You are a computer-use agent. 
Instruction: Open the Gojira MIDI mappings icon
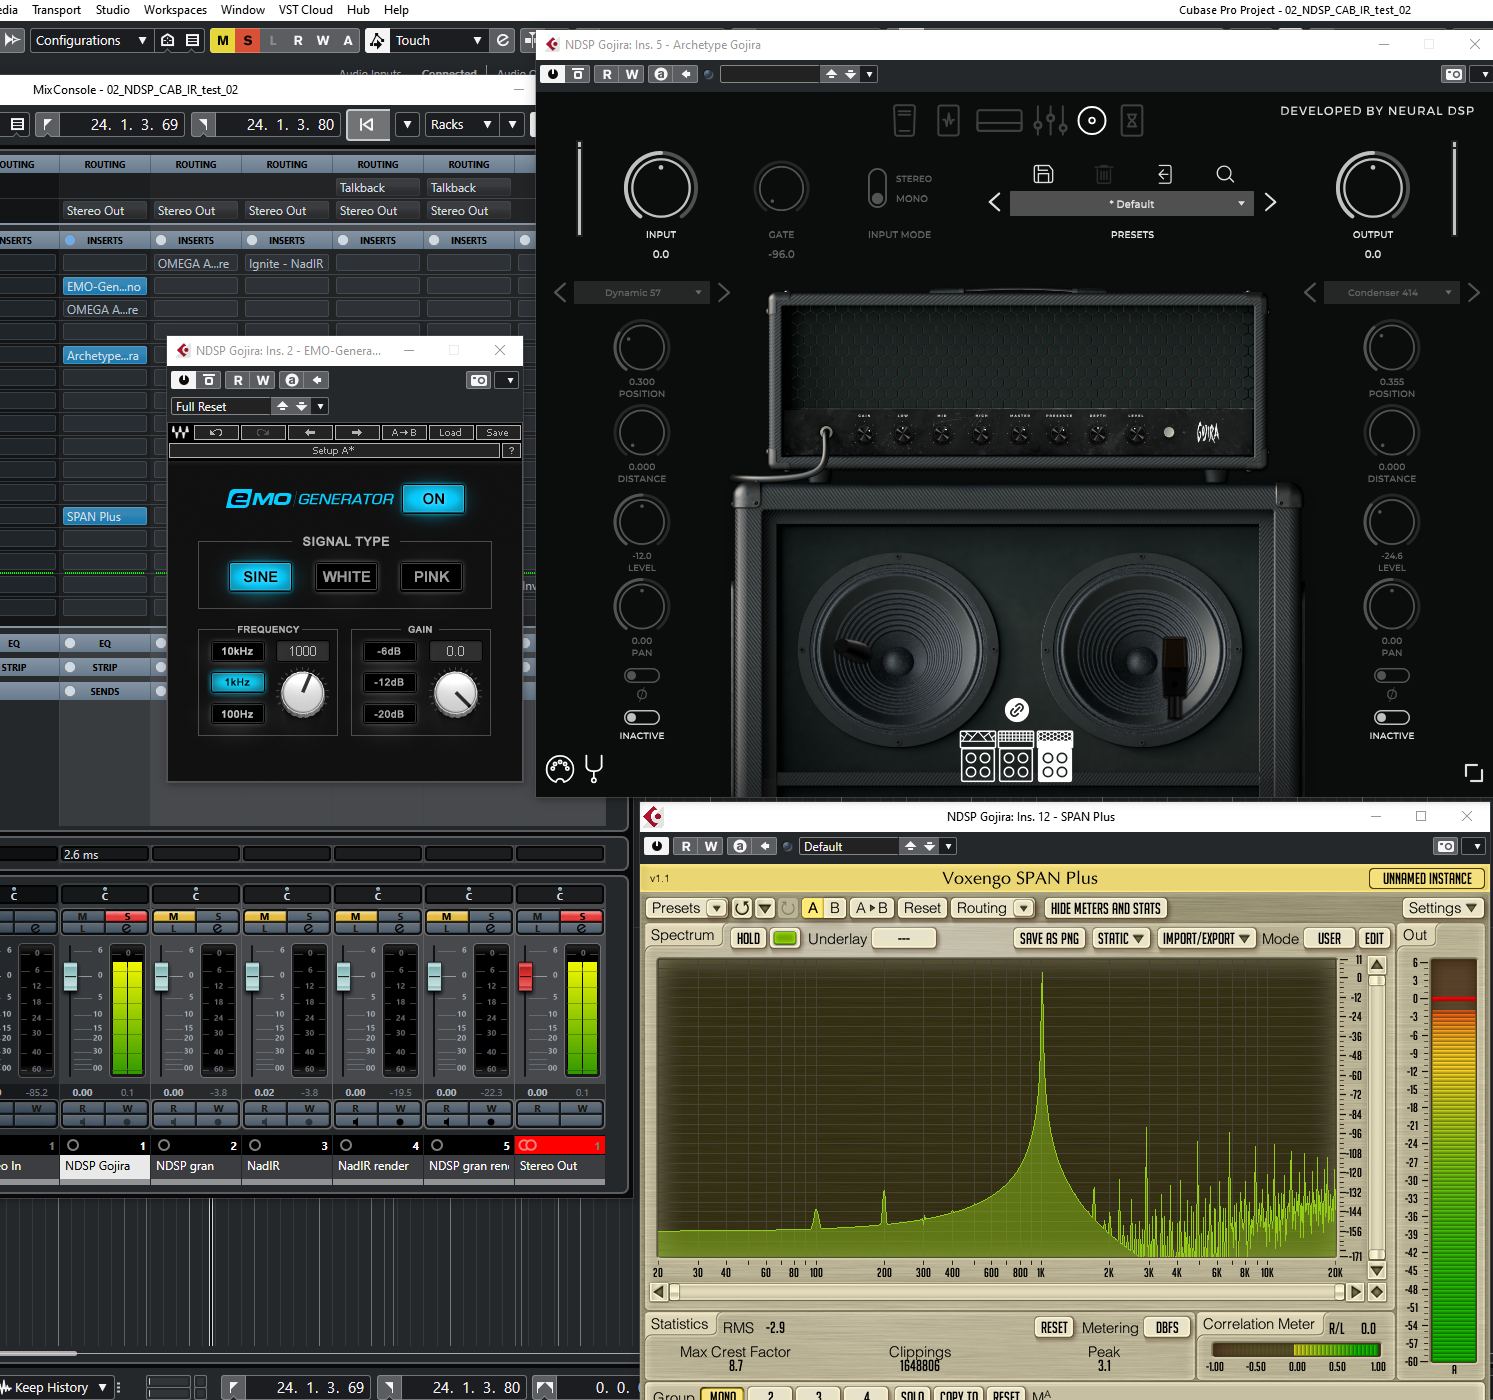click(560, 768)
